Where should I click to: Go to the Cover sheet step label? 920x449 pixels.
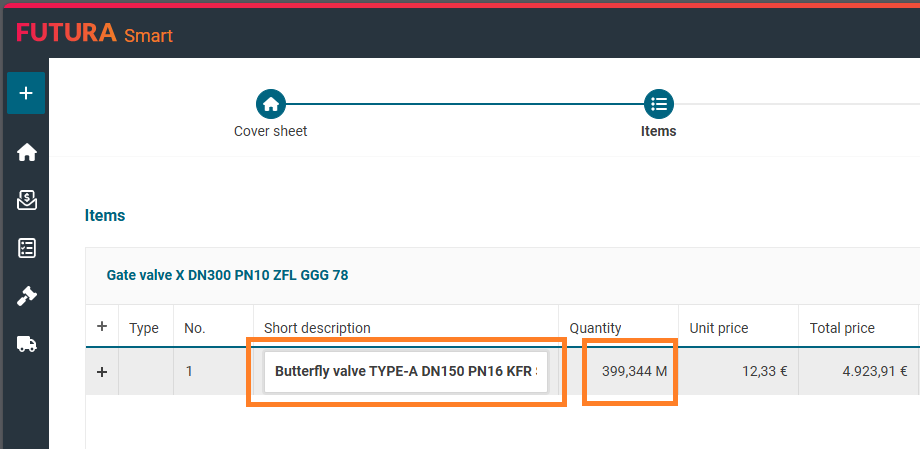coord(271,131)
